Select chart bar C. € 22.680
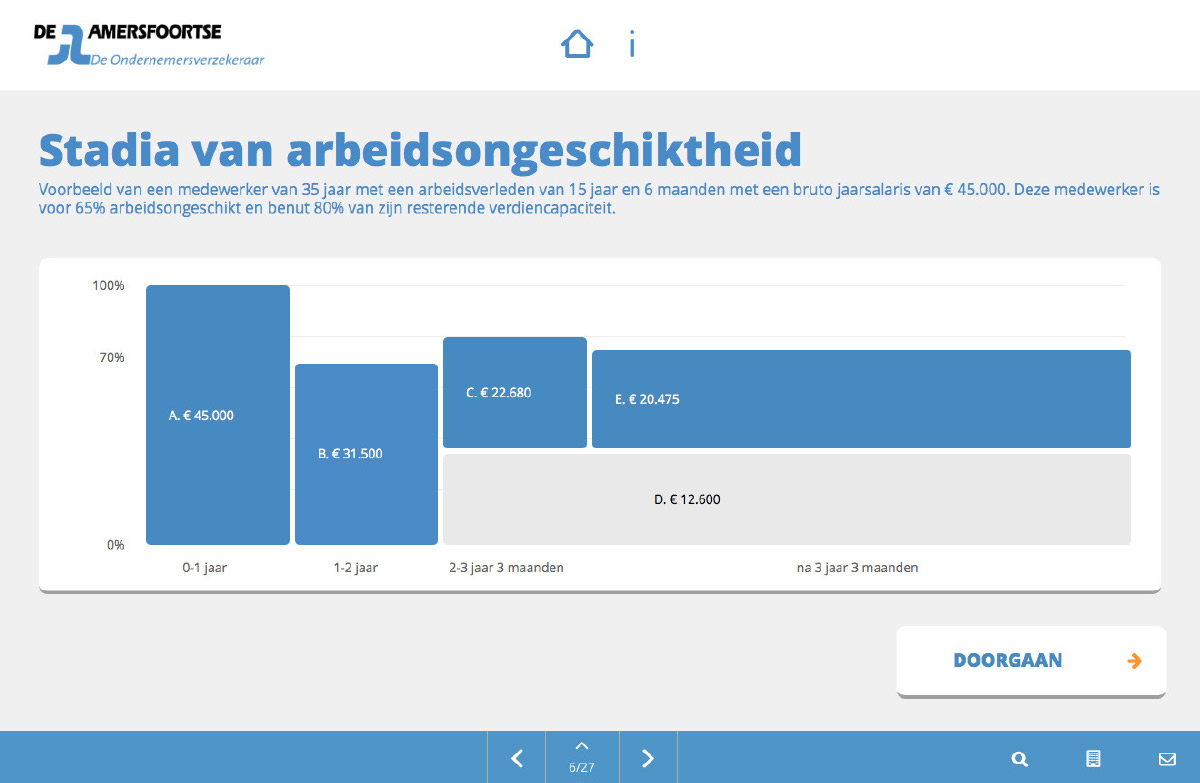1200x783 pixels. (515, 392)
